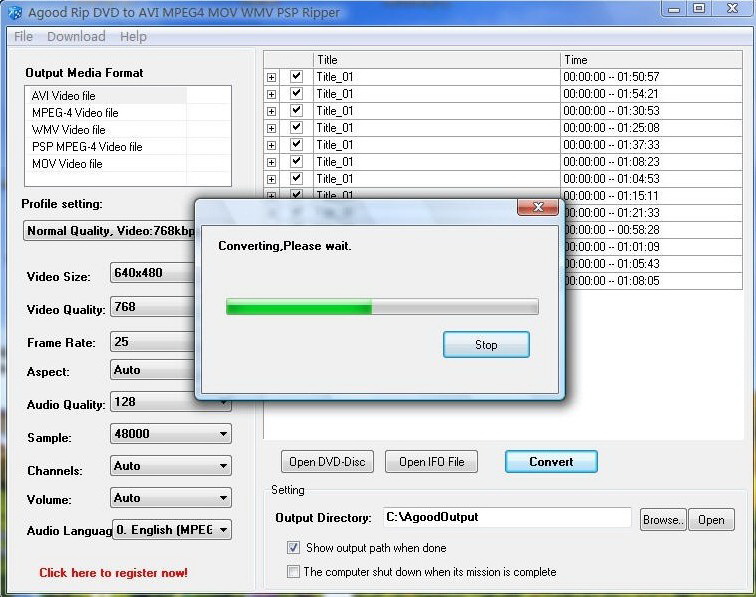Enable computer shut down when mission complete
Viewport: 756px width, 597px height.
(293, 571)
